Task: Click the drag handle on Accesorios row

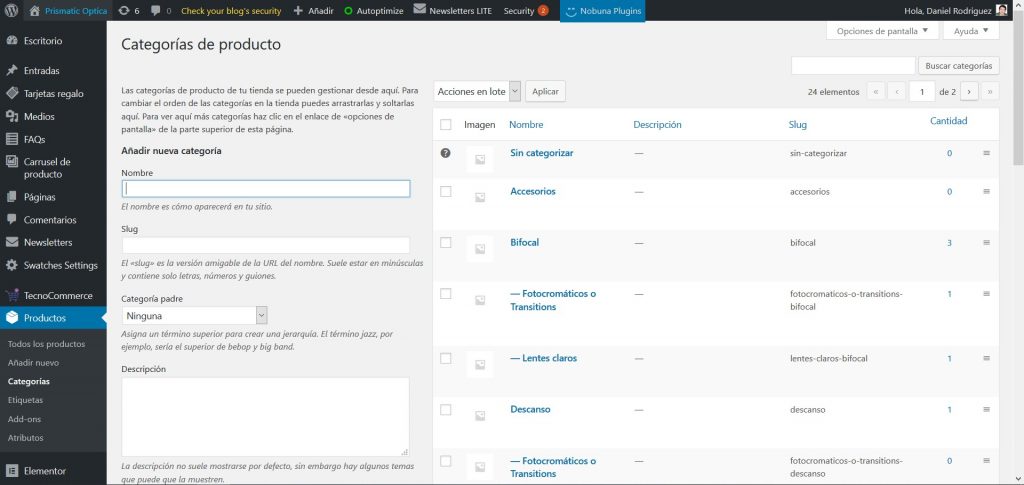Action: click(986, 191)
